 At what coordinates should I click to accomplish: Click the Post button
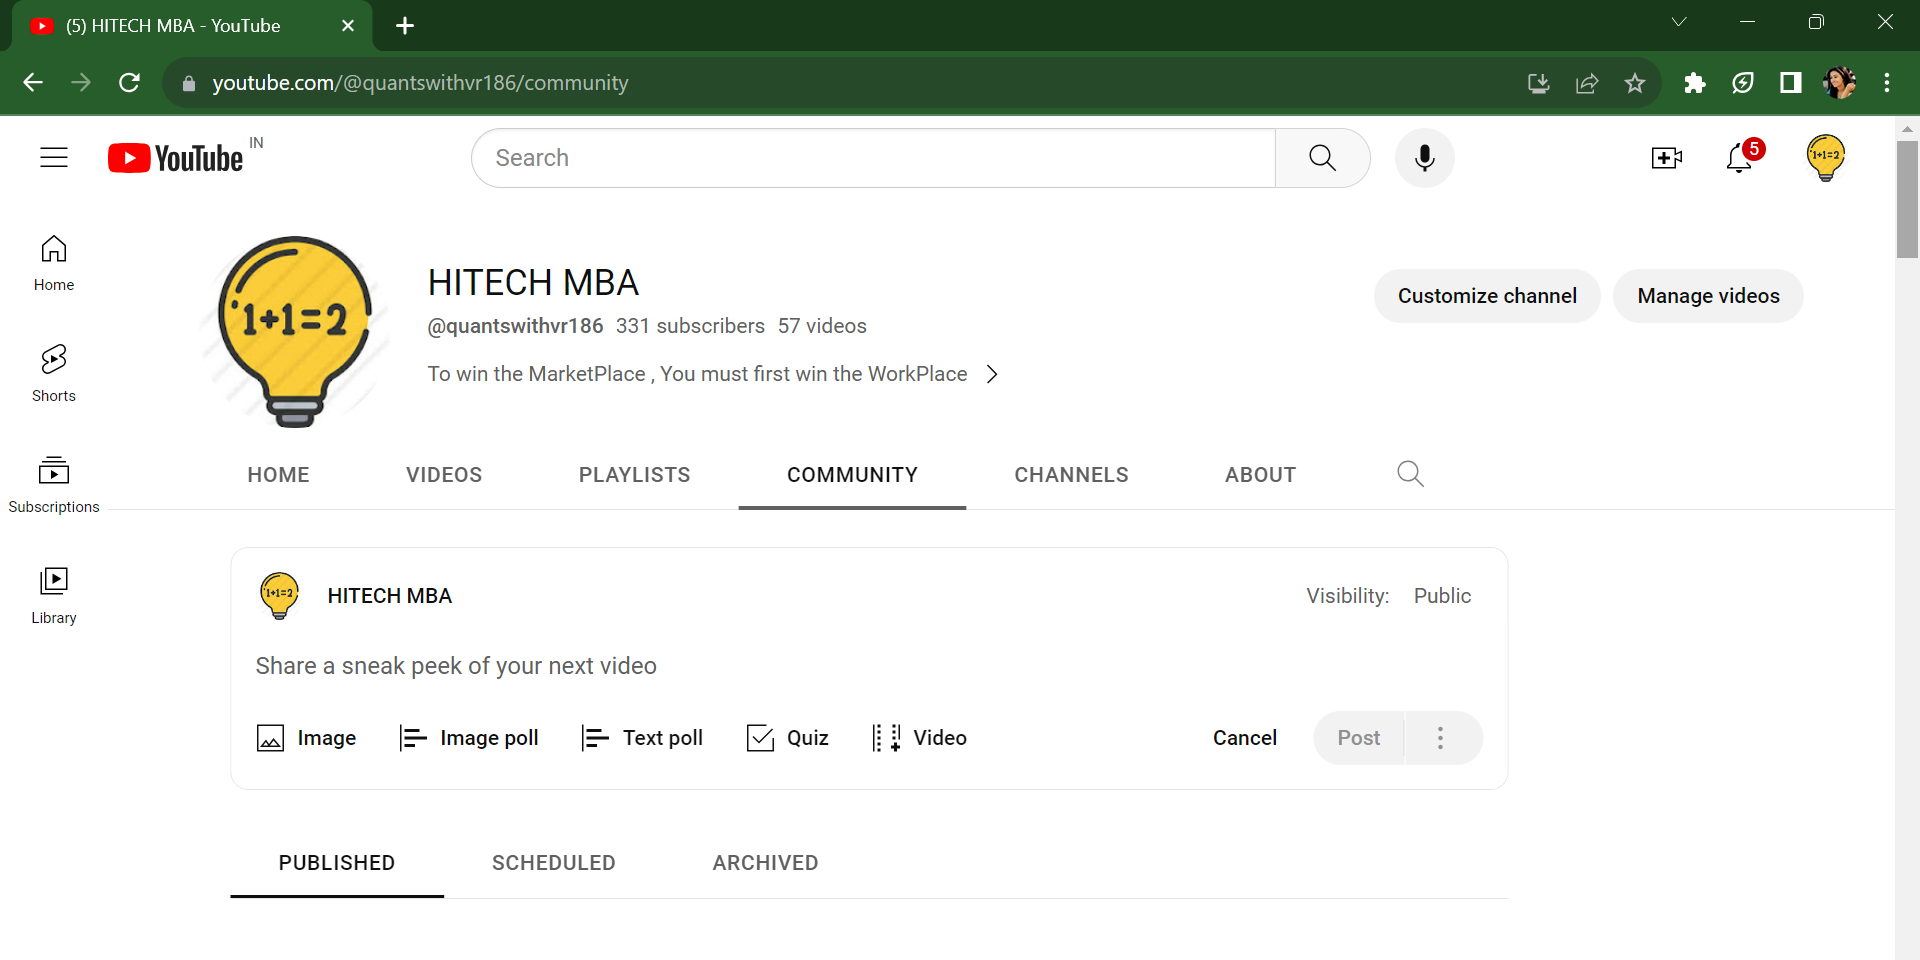(x=1358, y=738)
